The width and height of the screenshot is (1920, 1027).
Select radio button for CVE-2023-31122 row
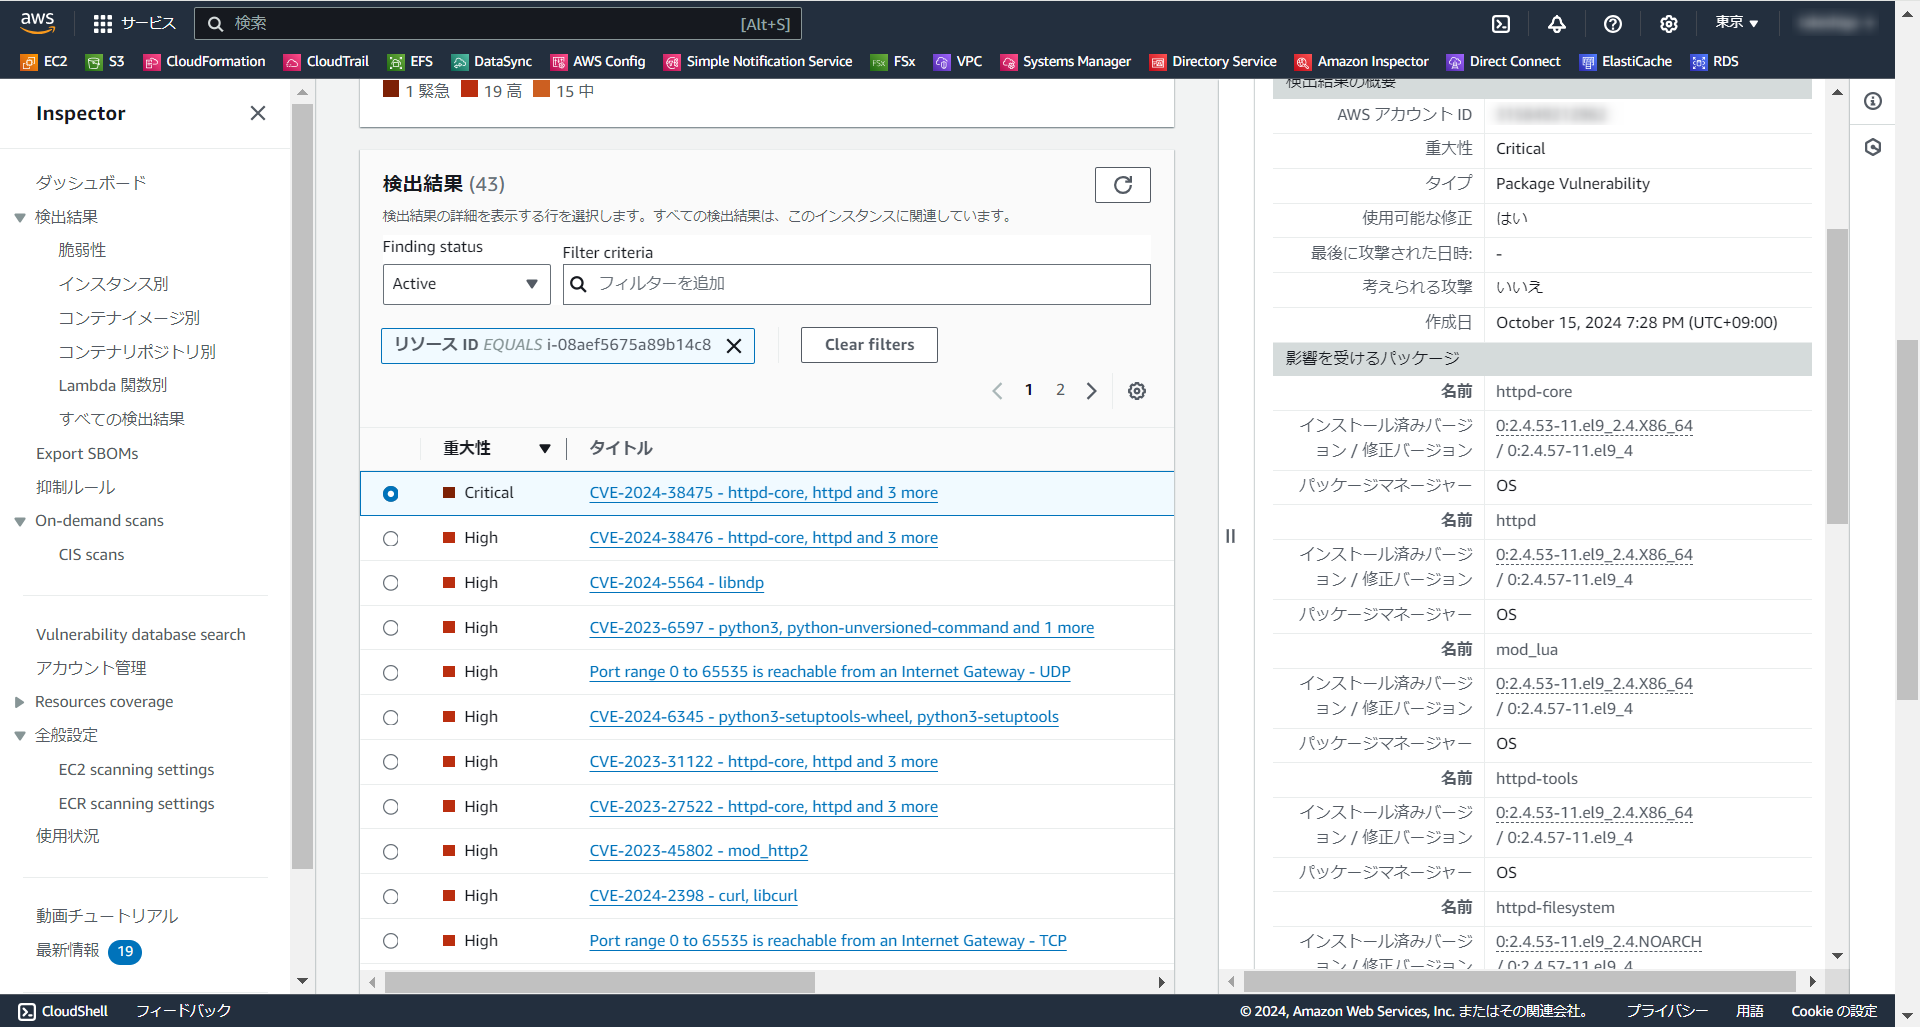[x=391, y=762]
